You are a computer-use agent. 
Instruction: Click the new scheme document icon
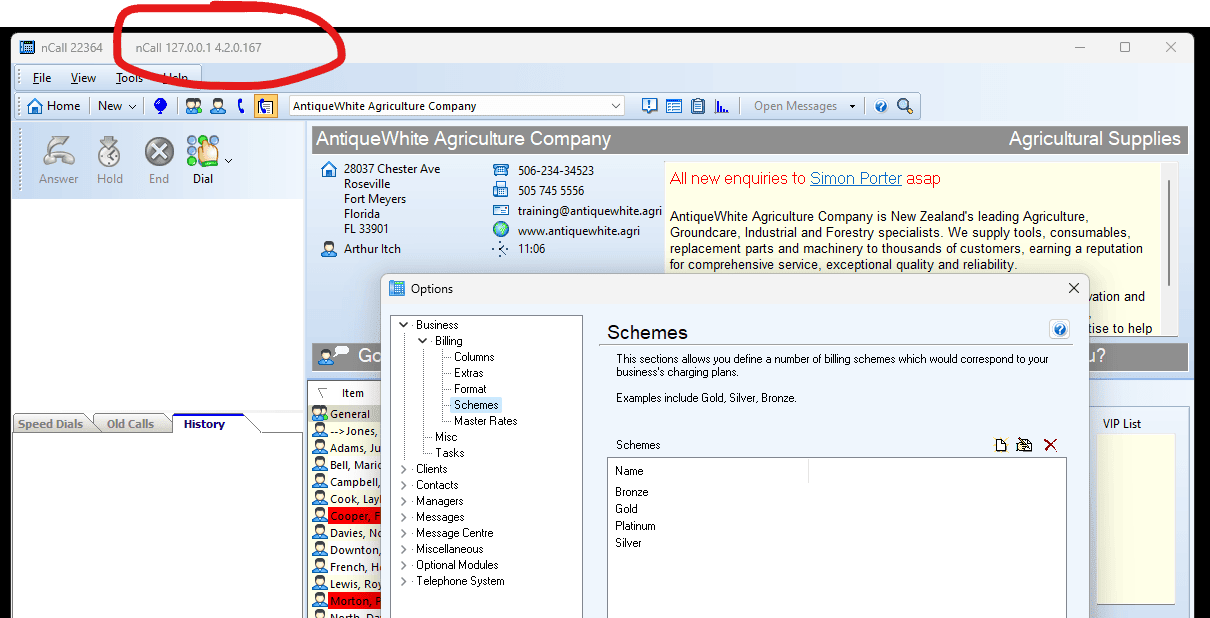1000,445
